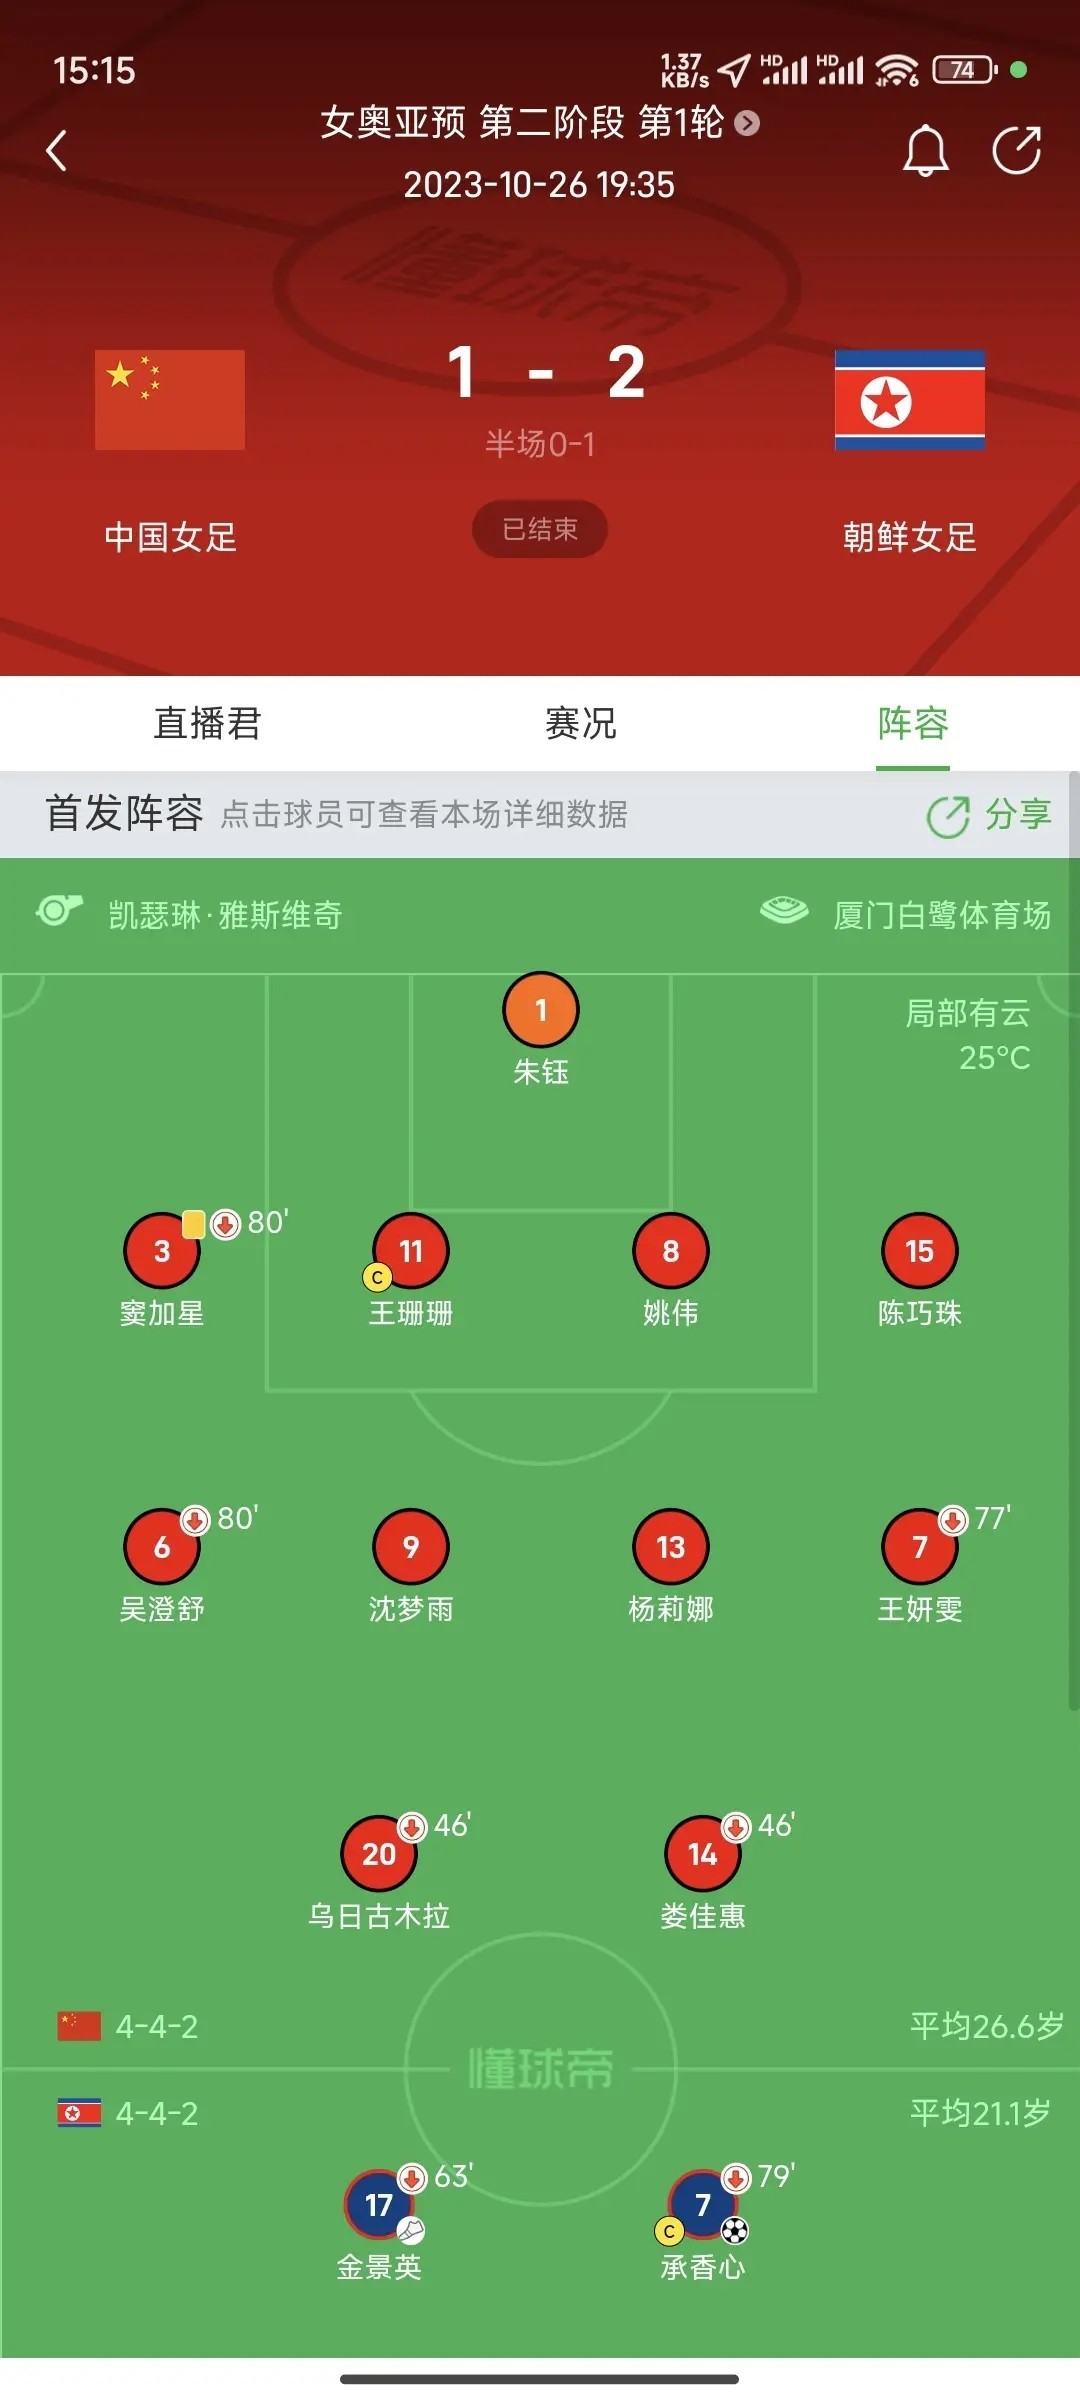Tap the North Korea flag icon
Viewport: 1080px width, 2400px height.
tap(909, 399)
